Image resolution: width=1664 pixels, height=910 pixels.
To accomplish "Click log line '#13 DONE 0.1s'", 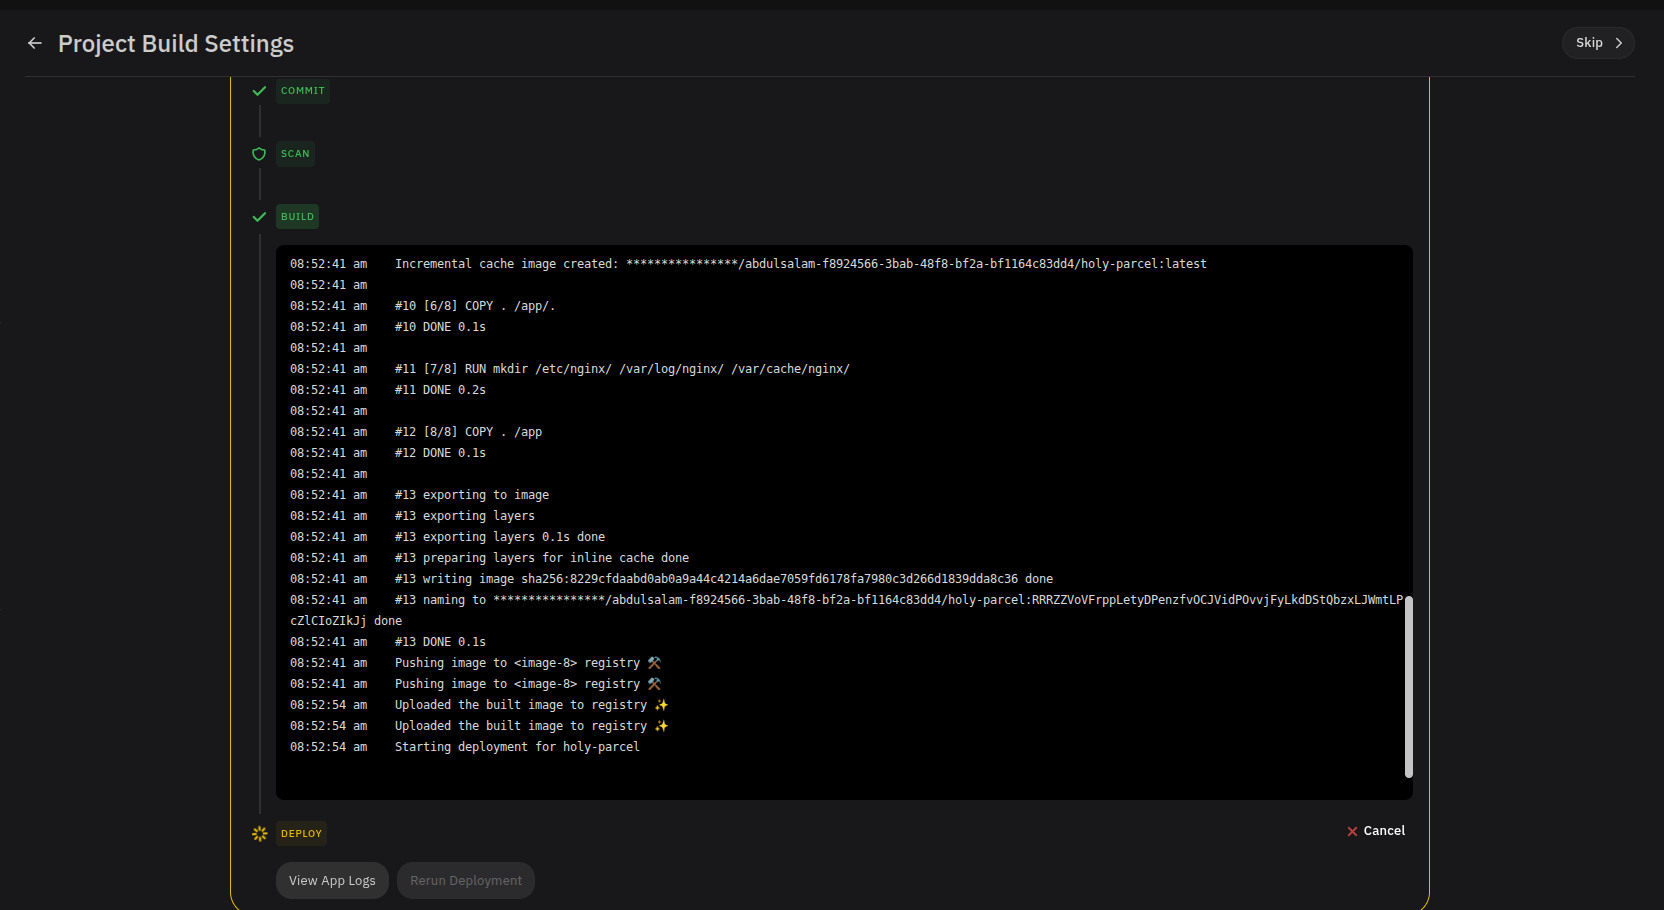I will [440, 642].
